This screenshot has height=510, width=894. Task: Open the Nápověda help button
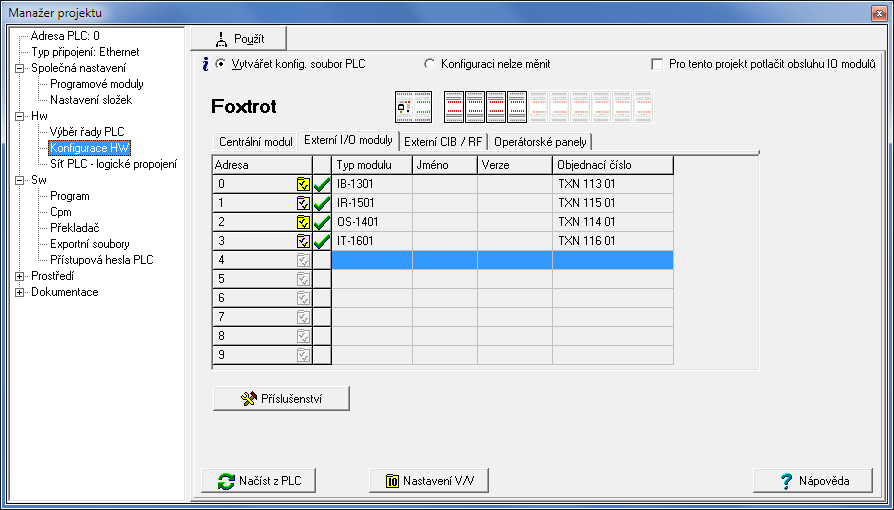[813, 481]
